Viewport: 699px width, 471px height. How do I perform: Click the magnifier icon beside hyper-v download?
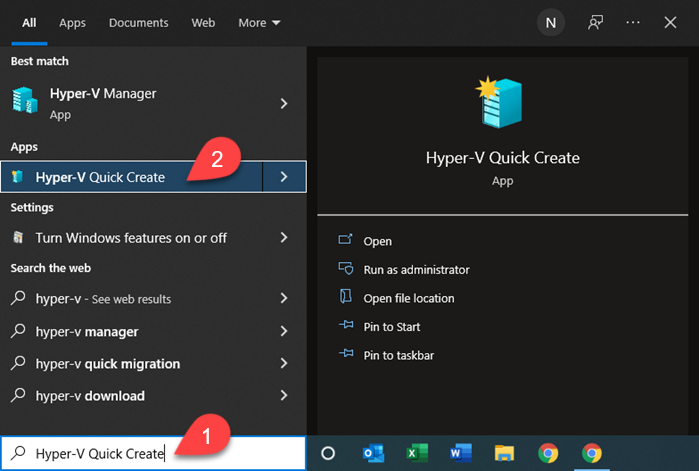[x=18, y=395]
